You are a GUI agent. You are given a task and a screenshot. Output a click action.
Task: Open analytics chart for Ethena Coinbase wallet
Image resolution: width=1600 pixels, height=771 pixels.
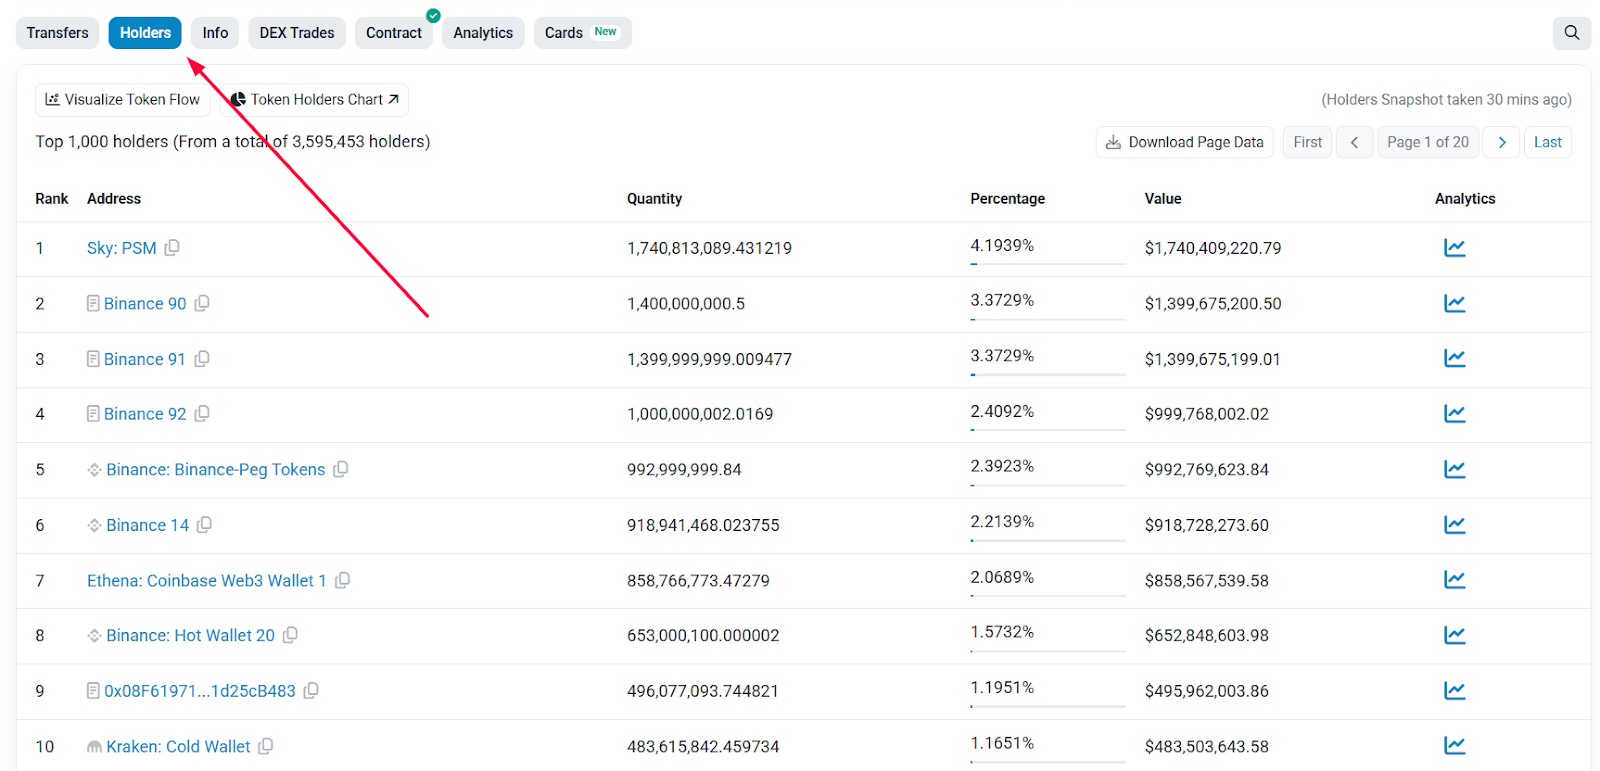pyautogui.click(x=1454, y=580)
